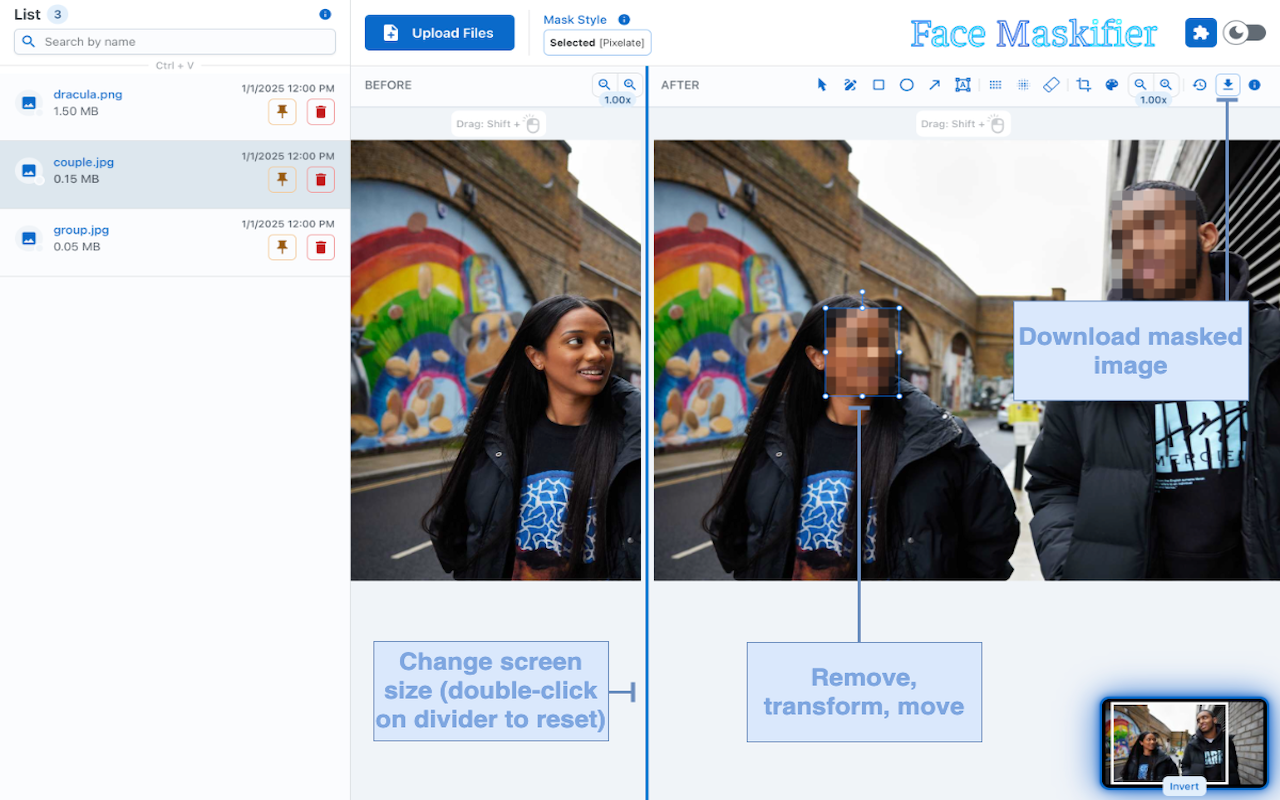Viewport: 1280px width, 800px height.
Task: Select the arrow annotation tool
Action: (x=934, y=85)
